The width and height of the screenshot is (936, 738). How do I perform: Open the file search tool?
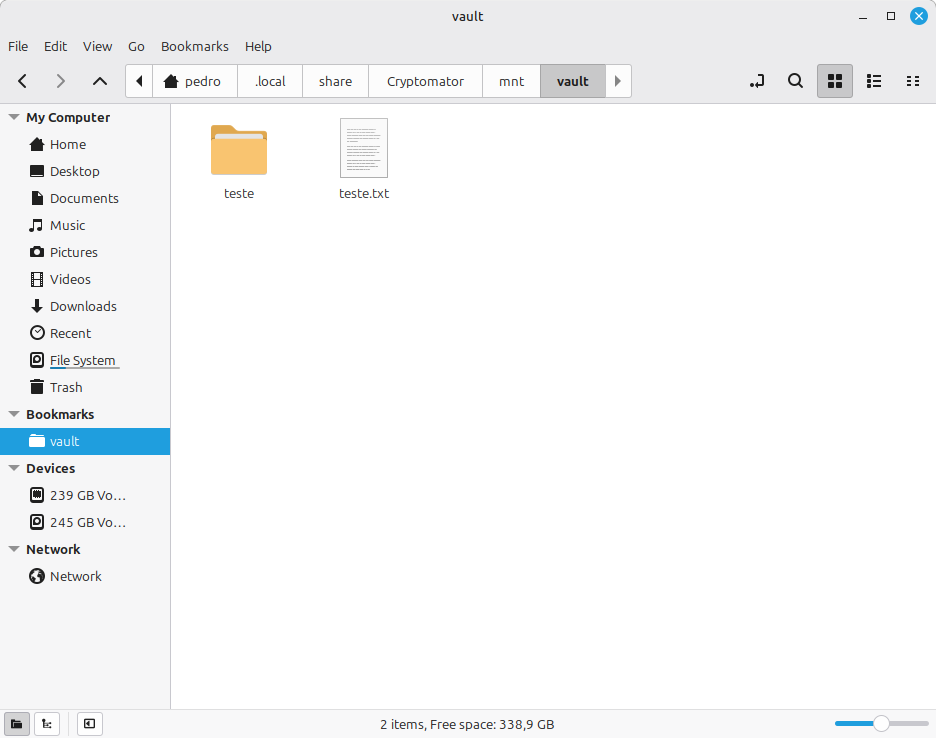point(795,81)
